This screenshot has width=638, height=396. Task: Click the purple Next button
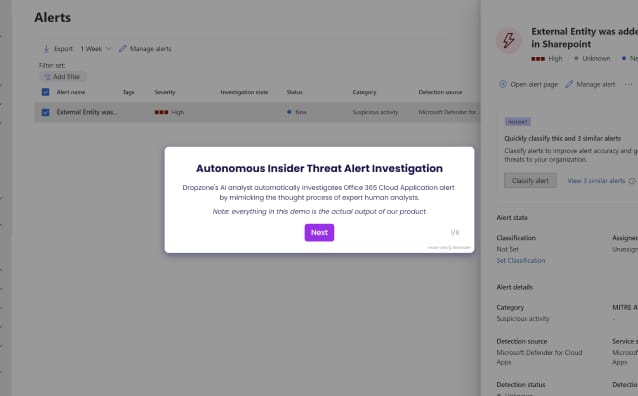[319, 232]
